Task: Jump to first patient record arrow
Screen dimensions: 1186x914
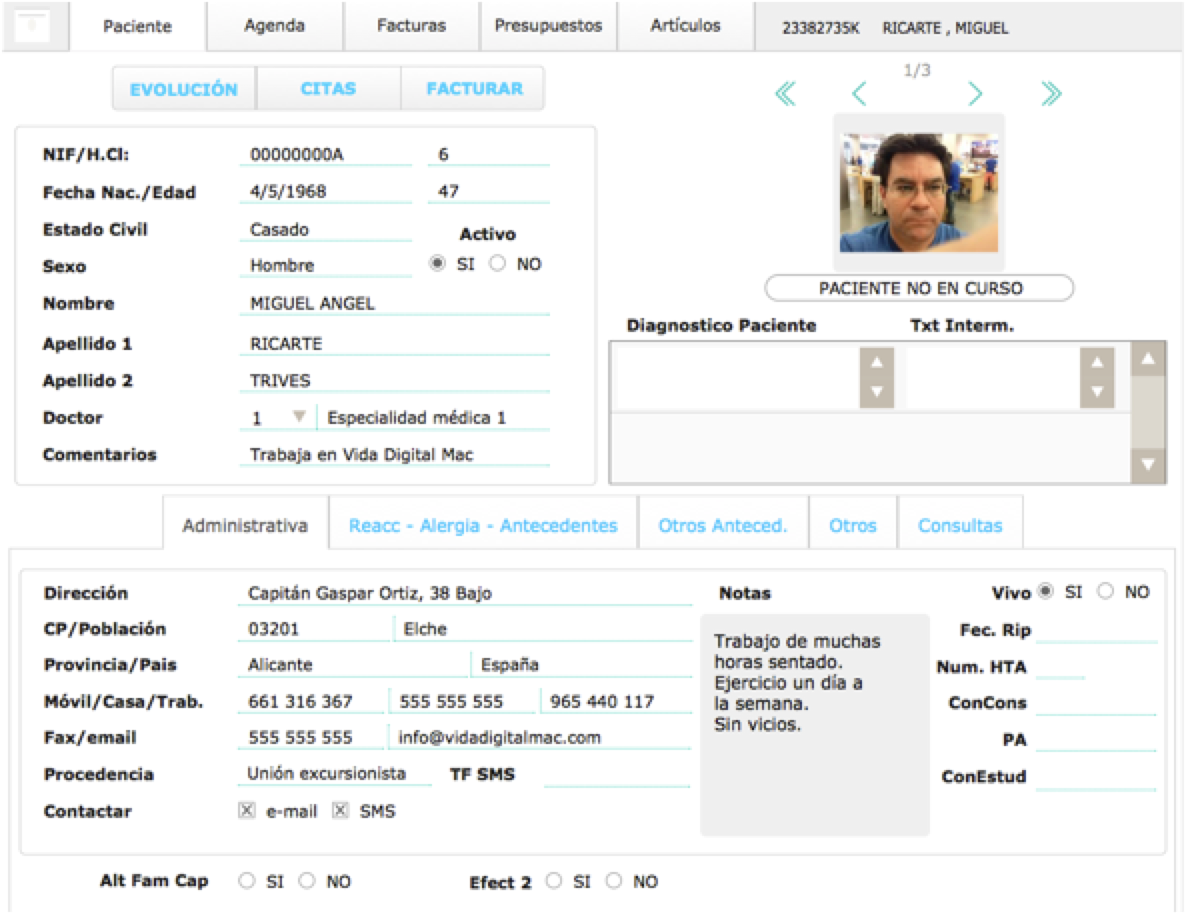Action: tap(785, 94)
